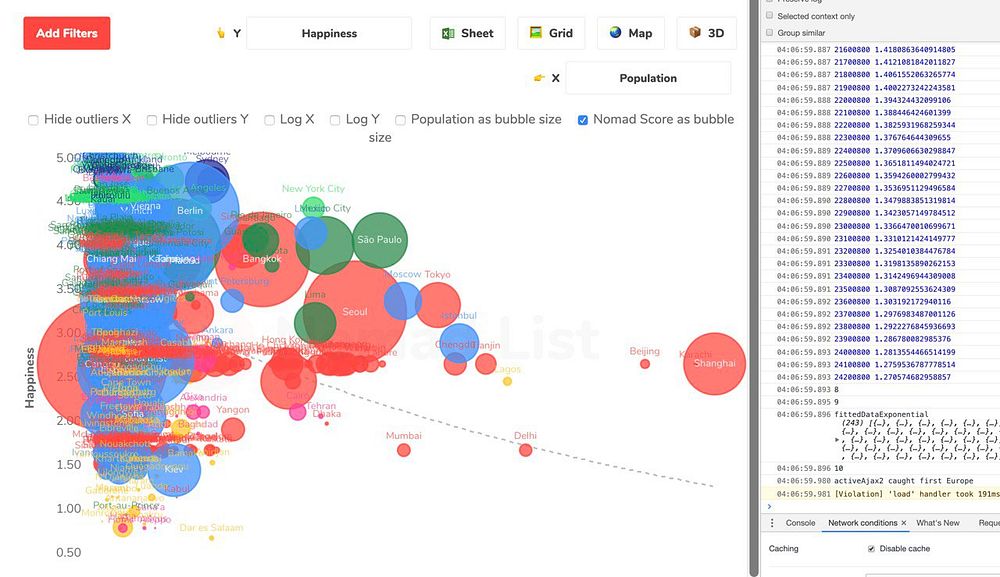The image size is (1000, 577).
Task: Open the Happiness Y-axis selector
Action: pyautogui.click(x=329, y=33)
